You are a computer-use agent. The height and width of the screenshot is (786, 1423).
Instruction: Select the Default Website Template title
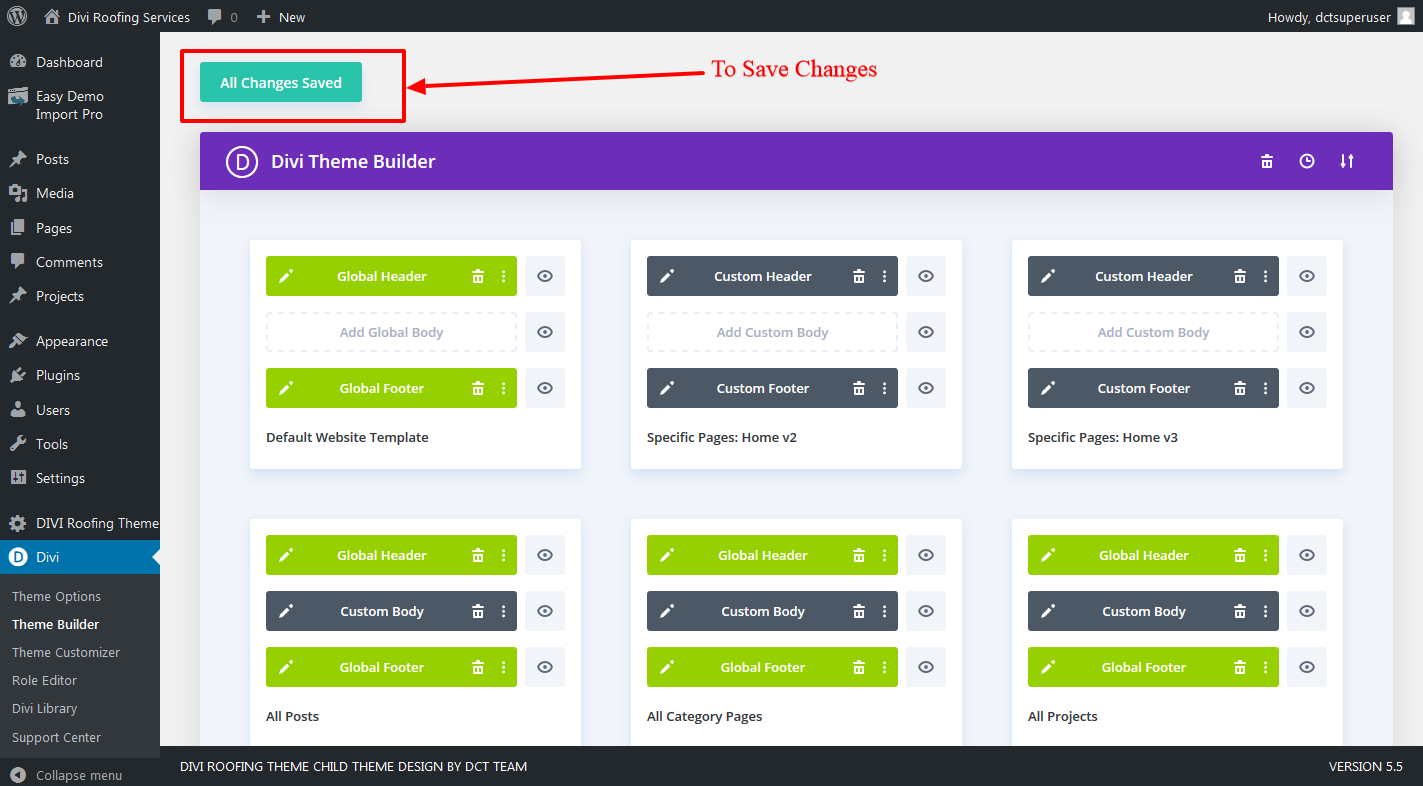pyautogui.click(x=347, y=437)
